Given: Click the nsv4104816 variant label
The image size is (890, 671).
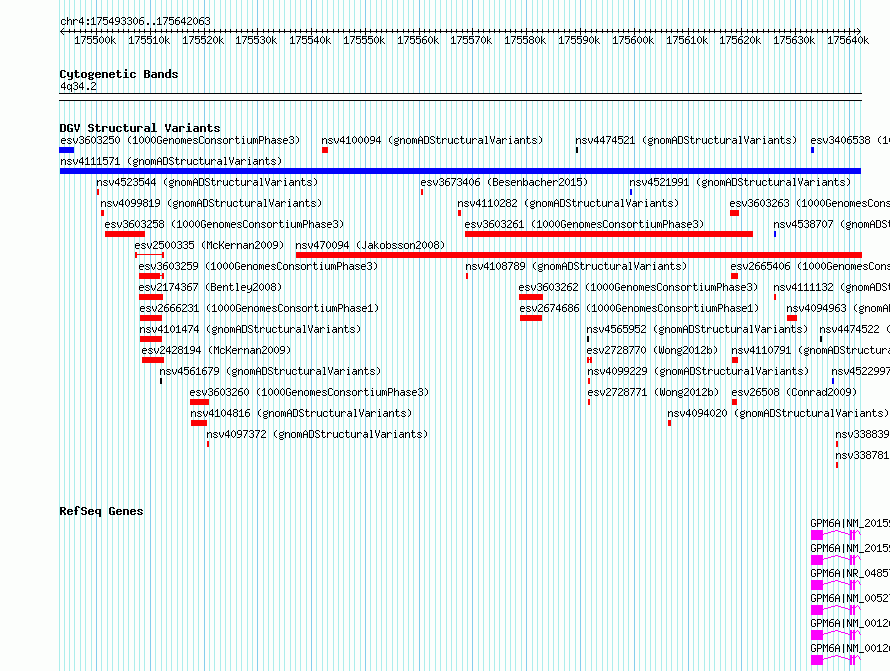Looking at the screenshot, I should [301, 413].
